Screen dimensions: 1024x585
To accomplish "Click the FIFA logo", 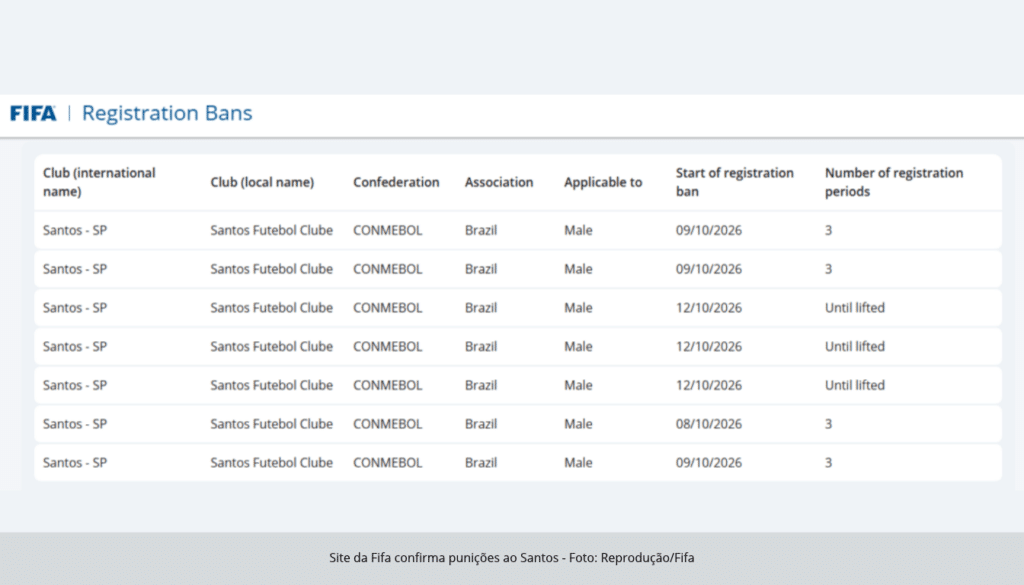I will click(x=33, y=114).
